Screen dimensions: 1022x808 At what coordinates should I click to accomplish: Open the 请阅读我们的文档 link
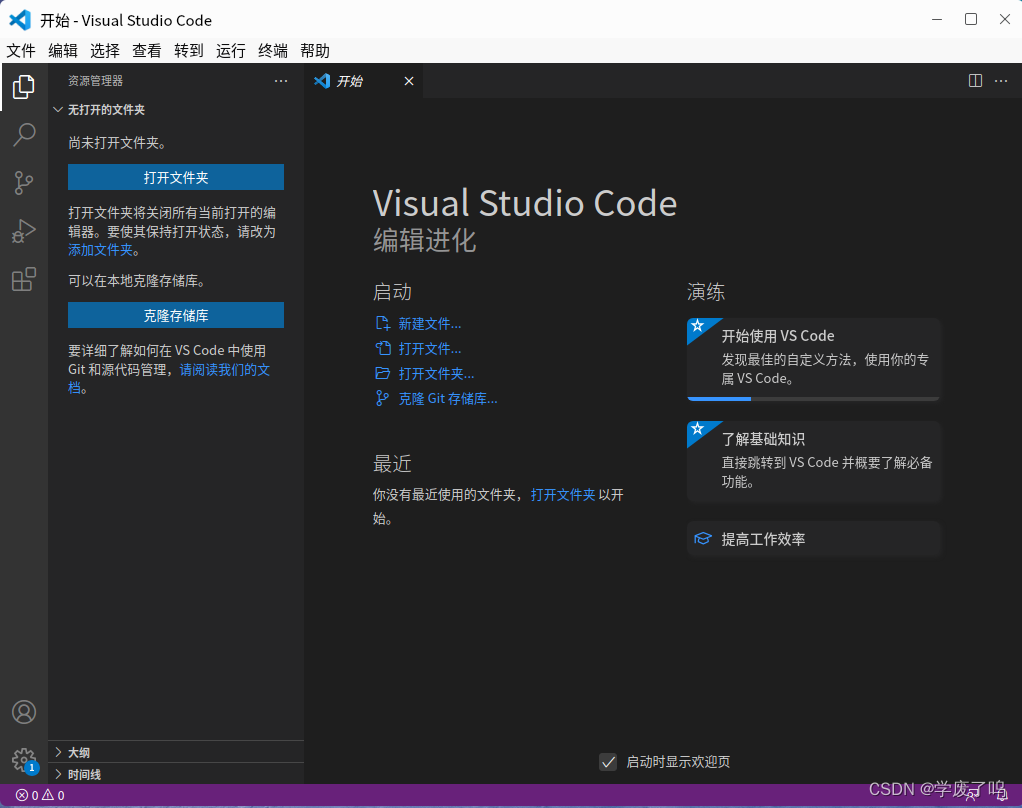point(224,369)
